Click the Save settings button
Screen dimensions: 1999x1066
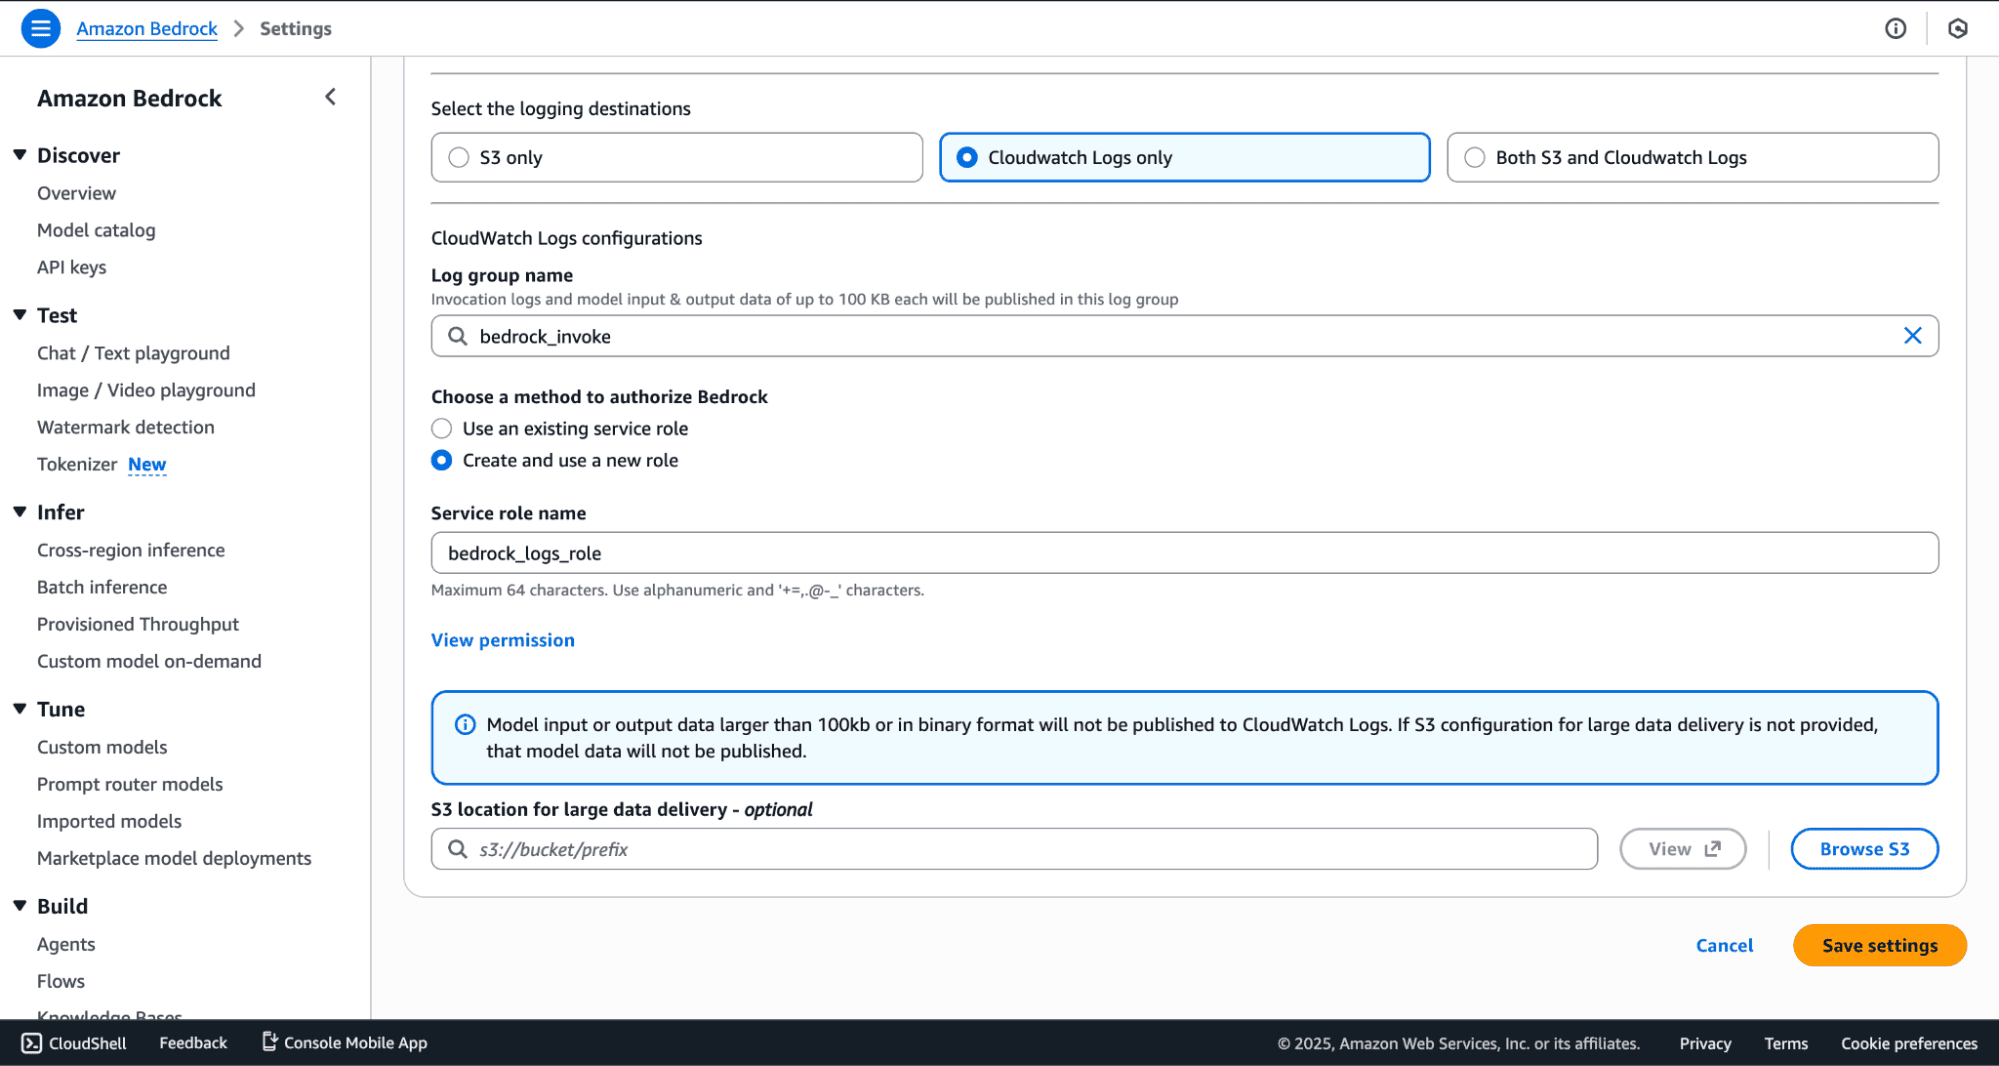coord(1878,945)
